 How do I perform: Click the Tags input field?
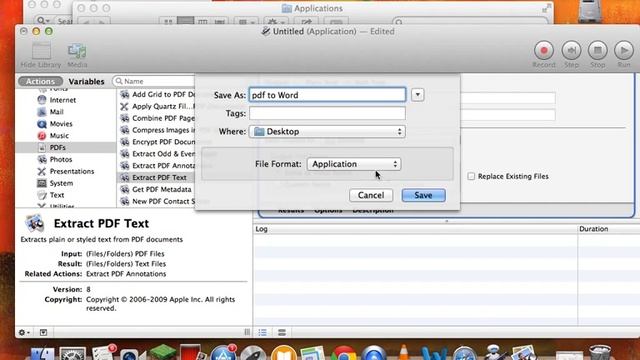(x=327, y=113)
